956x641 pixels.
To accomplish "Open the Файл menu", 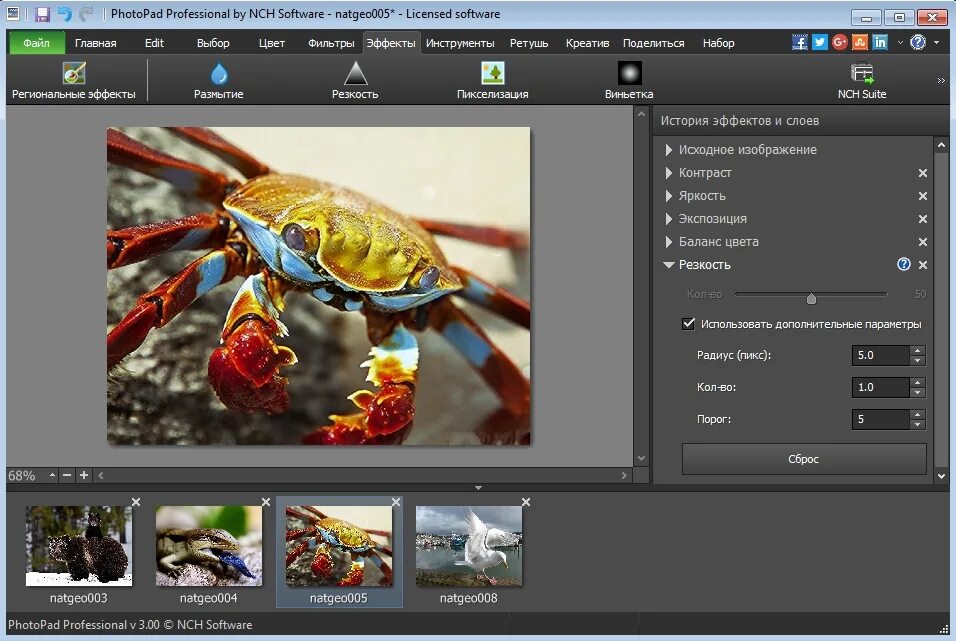I will (37, 43).
